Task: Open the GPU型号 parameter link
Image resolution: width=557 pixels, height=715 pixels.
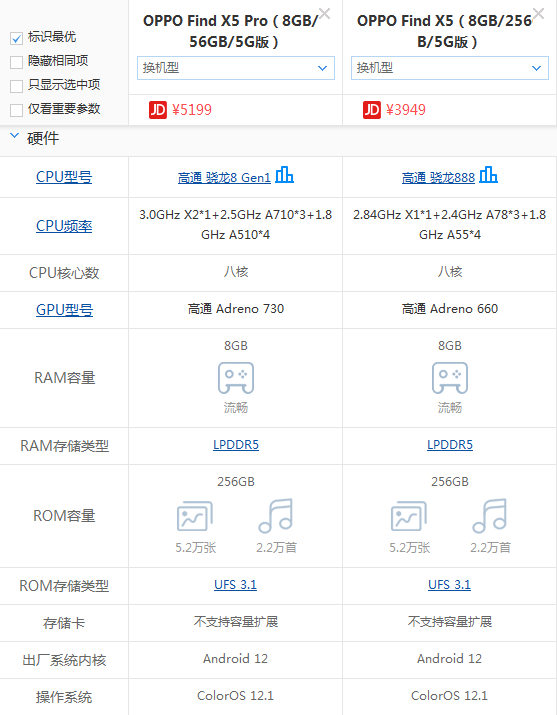Action: point(64,310)
